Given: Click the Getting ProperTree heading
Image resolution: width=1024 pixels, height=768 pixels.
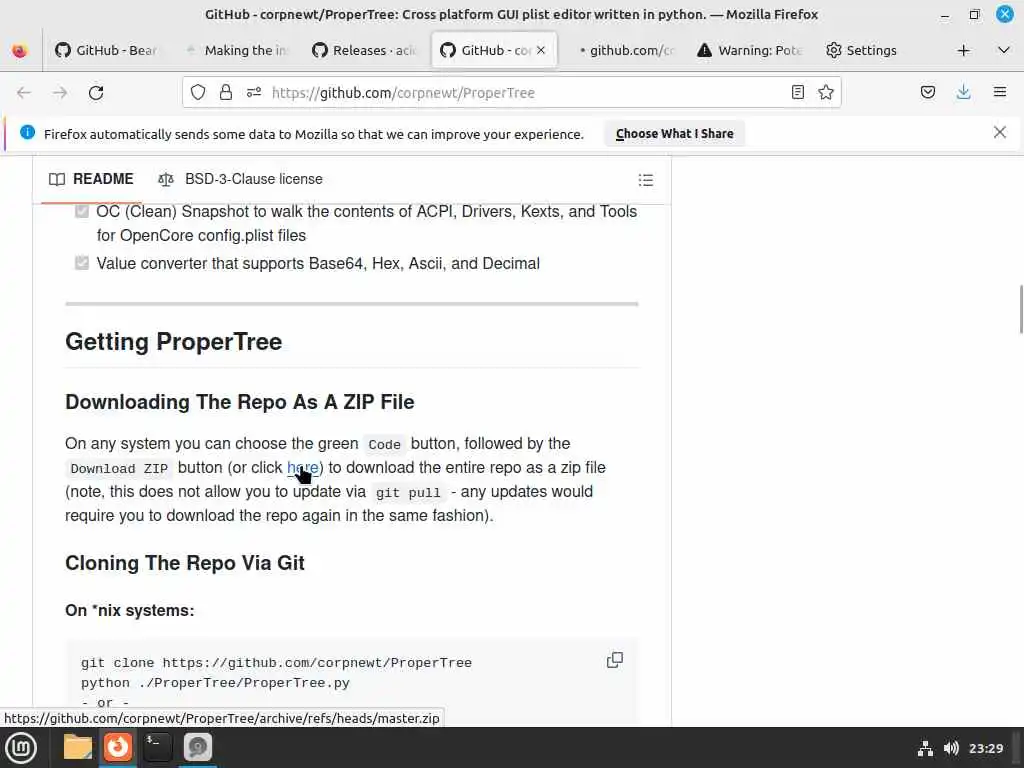Looking at the screenshot, I should pos(174,342).
